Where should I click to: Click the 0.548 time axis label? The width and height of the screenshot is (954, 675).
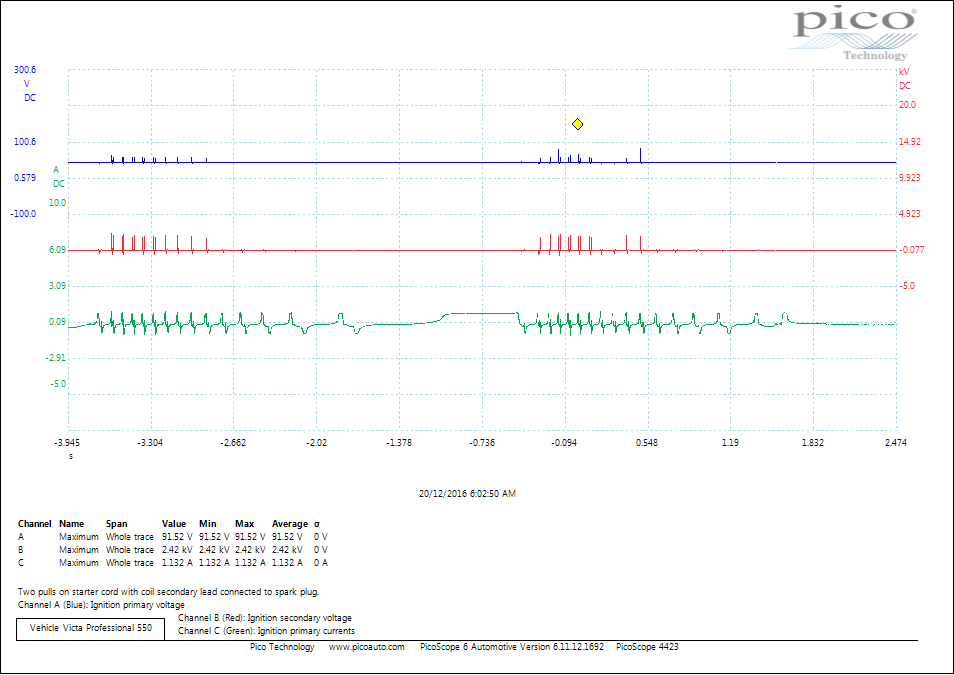coord(647,442)
